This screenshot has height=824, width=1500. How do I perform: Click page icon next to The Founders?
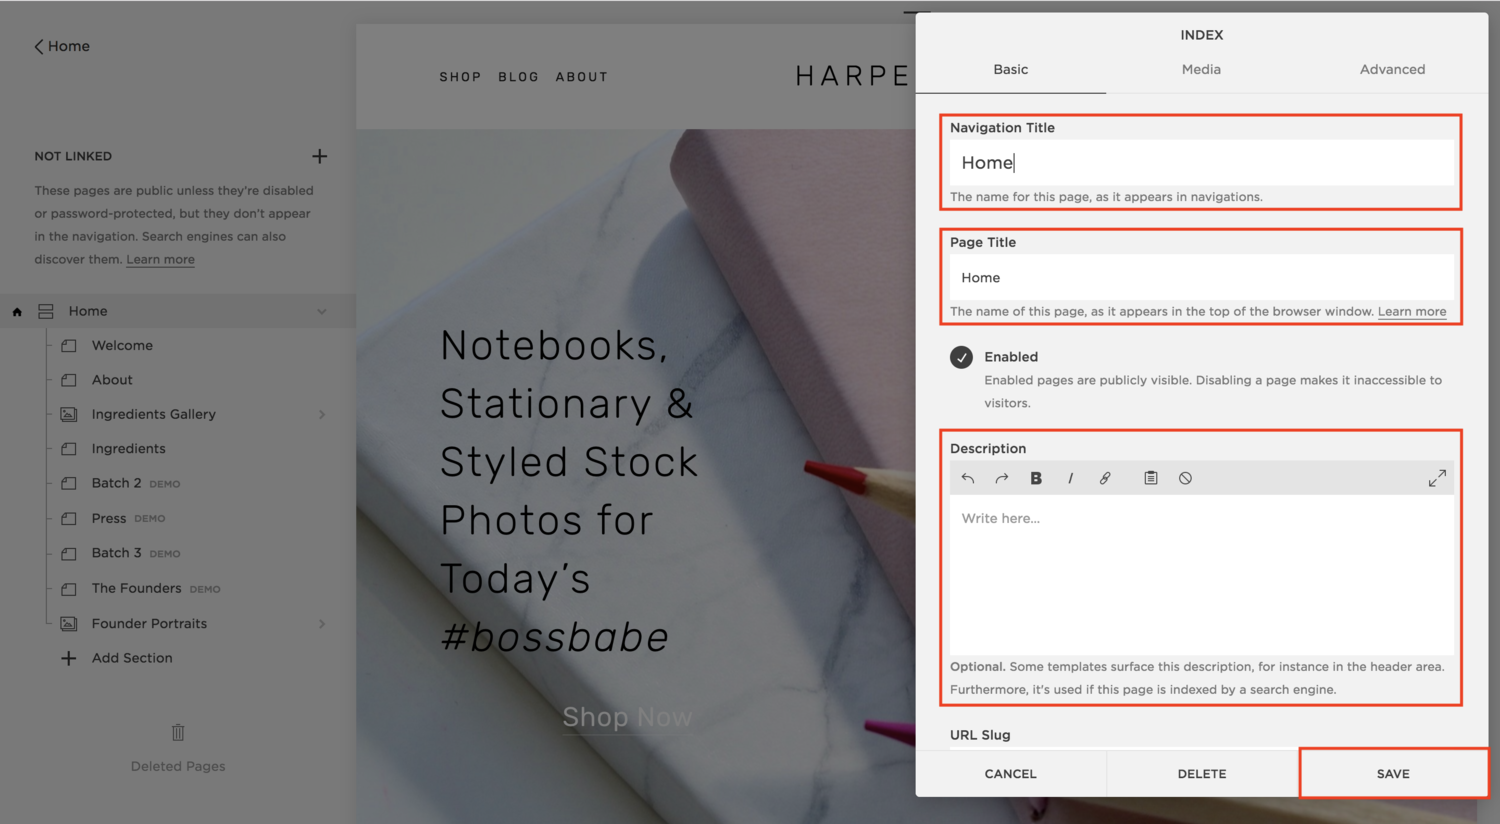point(69,589)
